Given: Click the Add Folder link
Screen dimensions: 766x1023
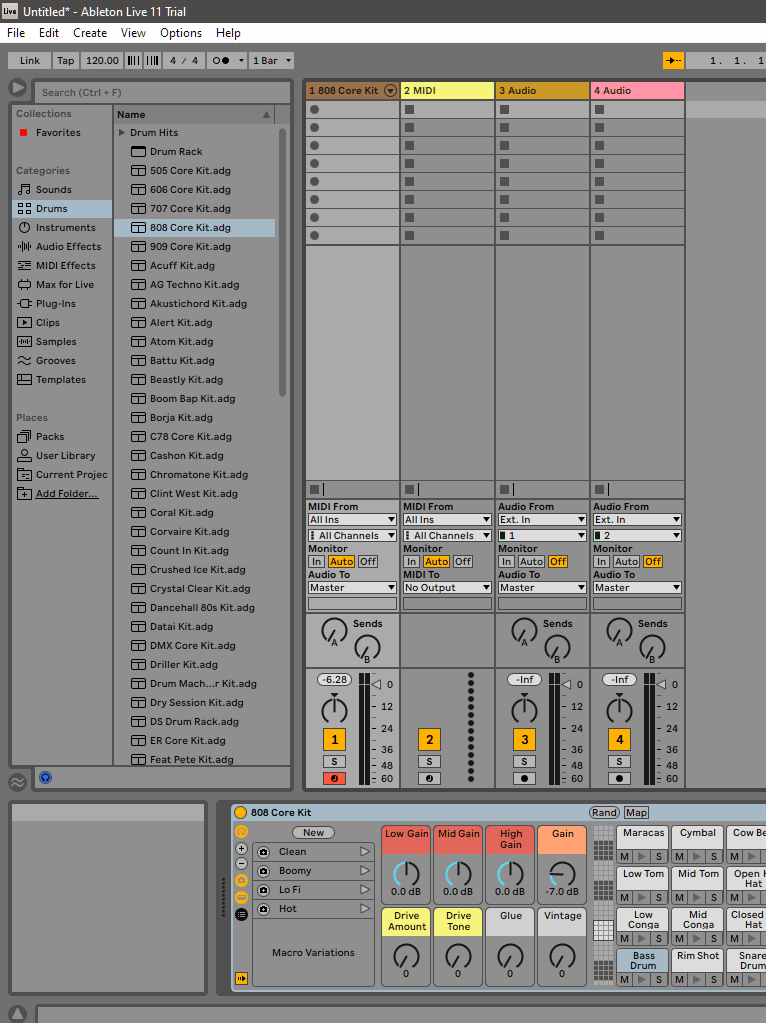Looking at the screenshot, I should coord(67,493).
